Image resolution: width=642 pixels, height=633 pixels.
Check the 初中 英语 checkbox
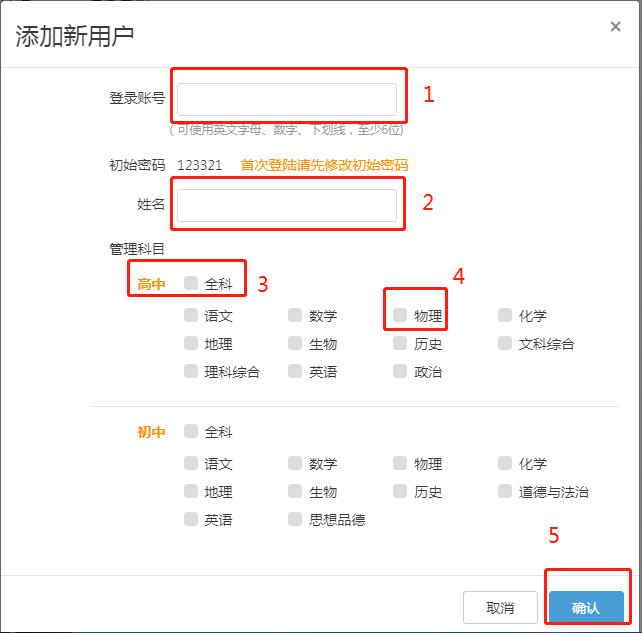tap(191, 520)
